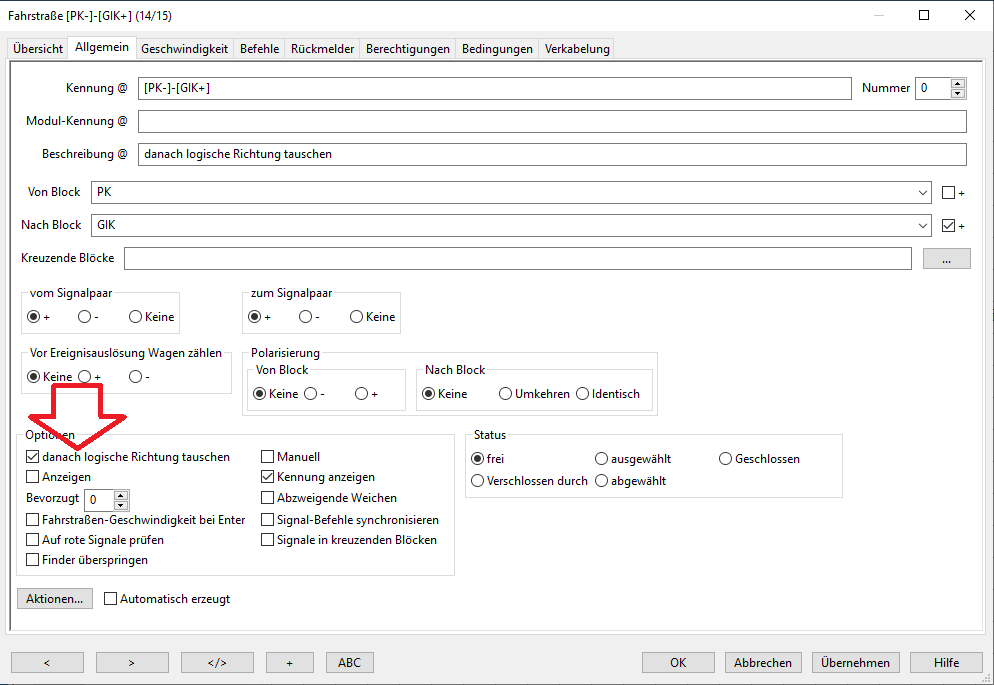The width and height of the screenshot is (994, 685).
Task: Select 'Umkehren' radio under Nach Block
Action: click(506, 394)
